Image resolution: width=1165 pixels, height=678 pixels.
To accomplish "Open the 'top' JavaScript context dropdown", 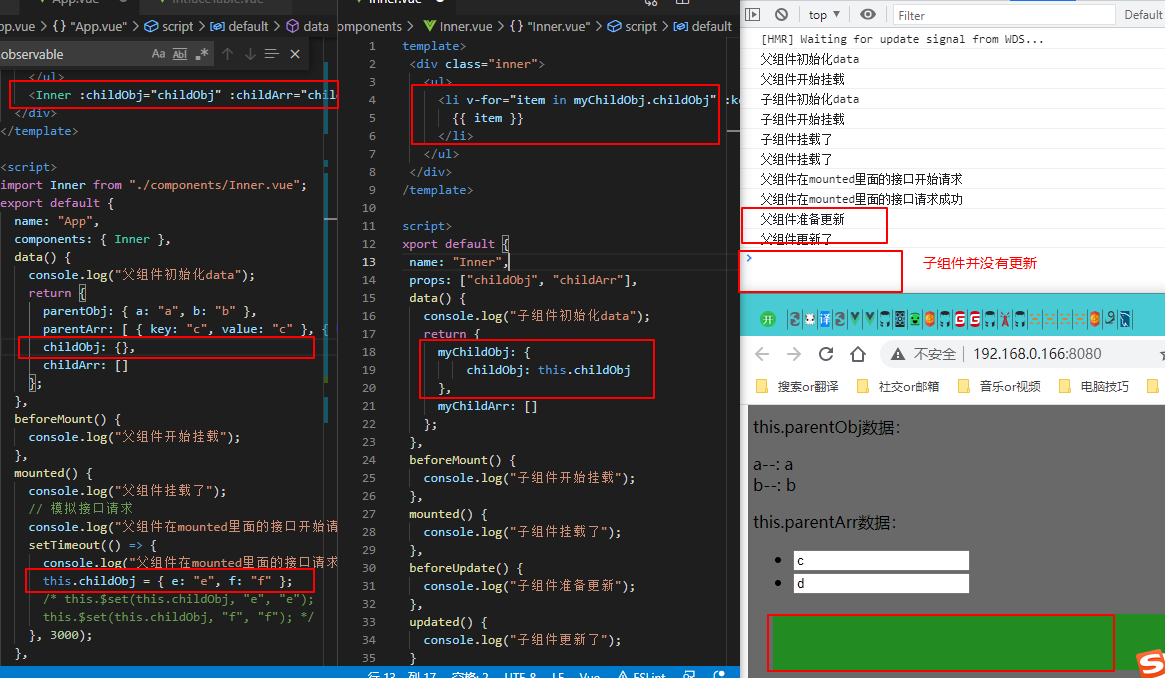I will tap(824, 15).
